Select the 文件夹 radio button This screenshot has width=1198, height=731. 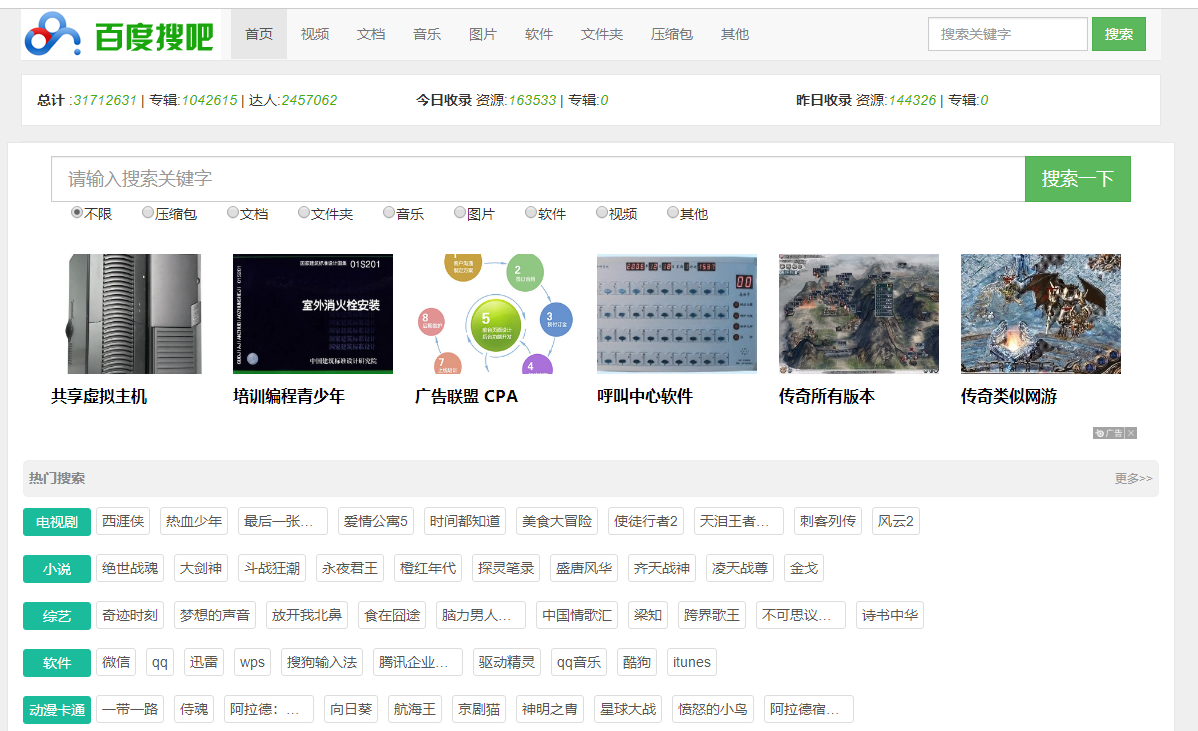pos(304,212)
